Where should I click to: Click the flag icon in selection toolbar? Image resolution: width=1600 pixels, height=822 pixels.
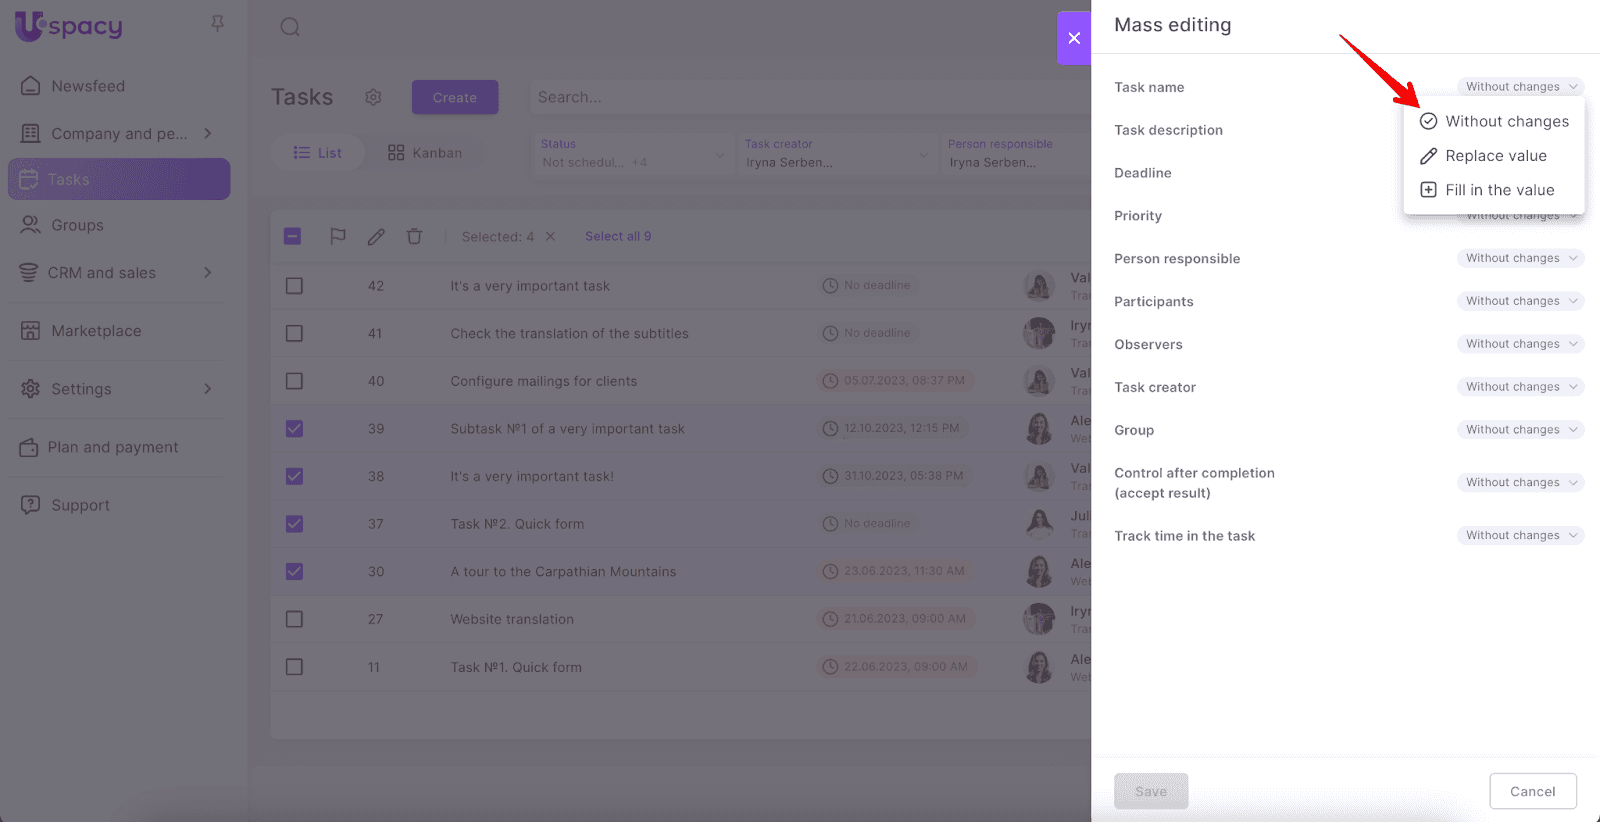pyautogui.click(x=338, y=236)
